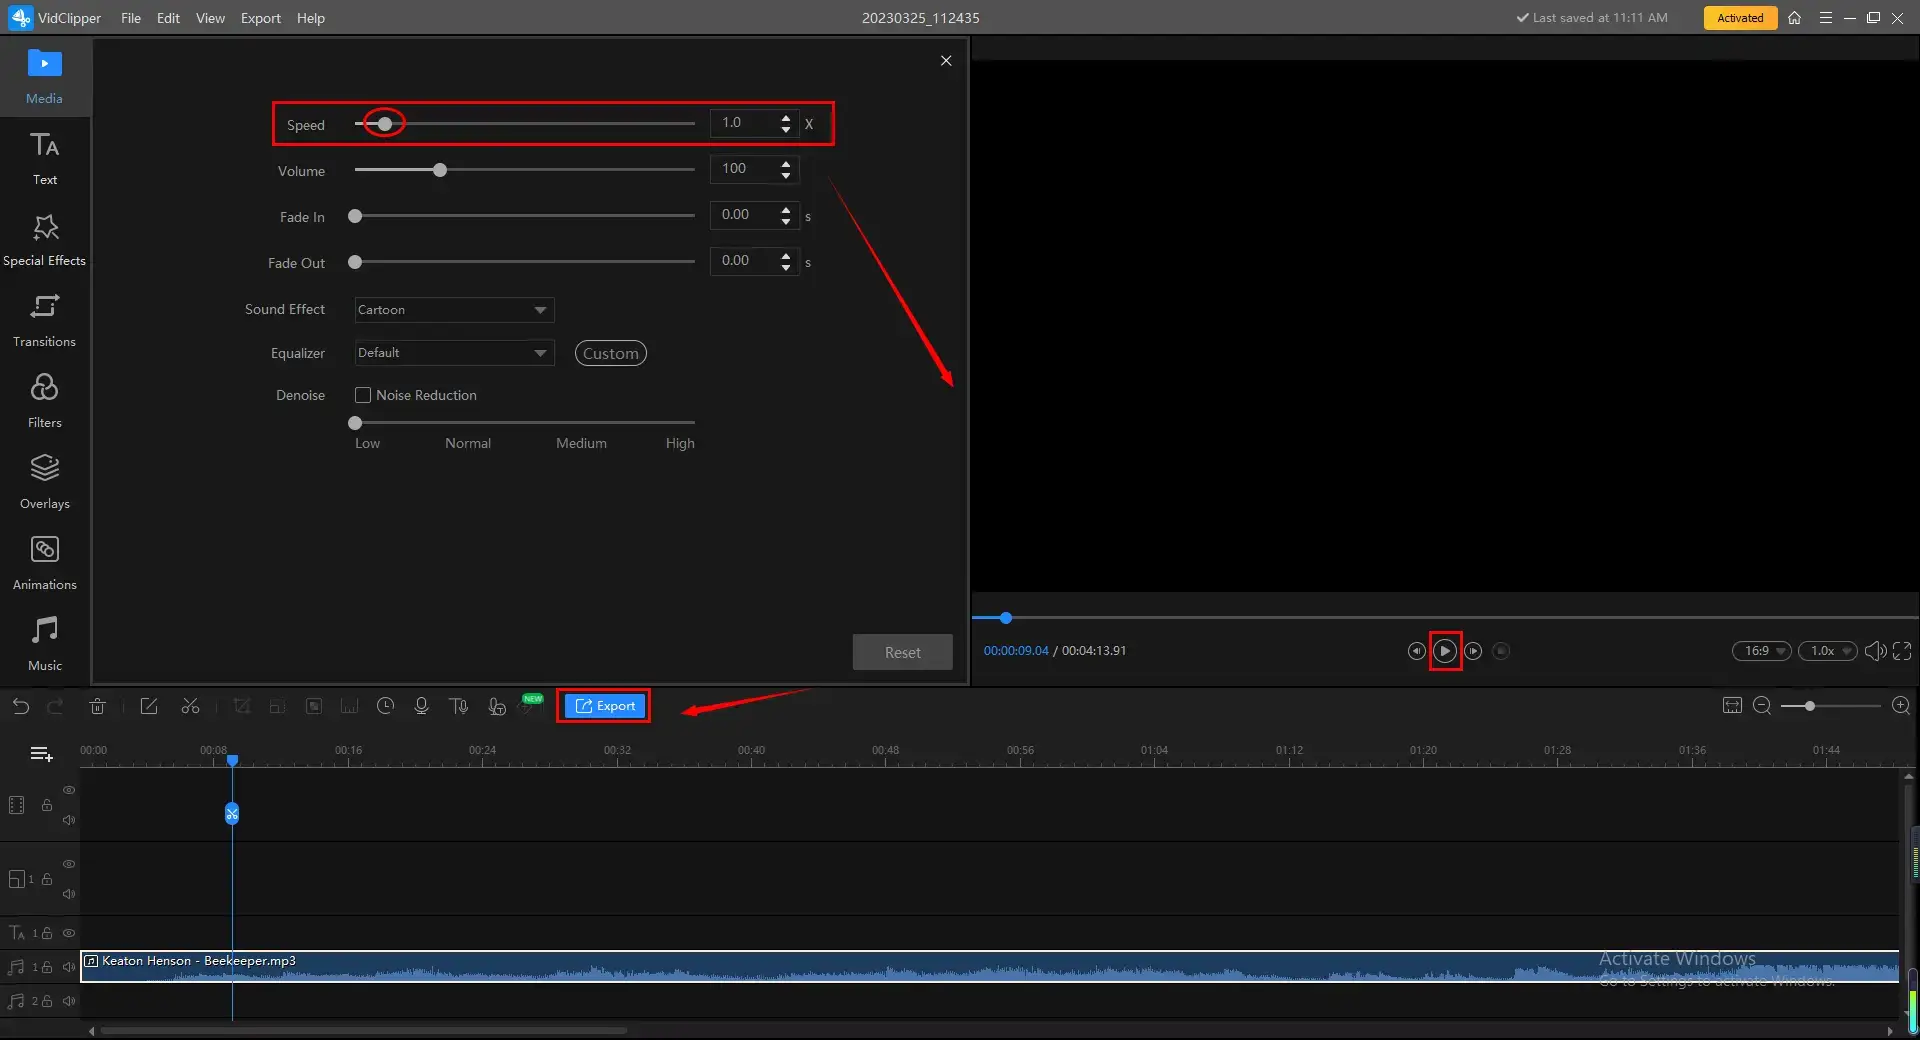Stop the preview playback
This screenshot has height=1040, width=1920.
pos(1501,651)
